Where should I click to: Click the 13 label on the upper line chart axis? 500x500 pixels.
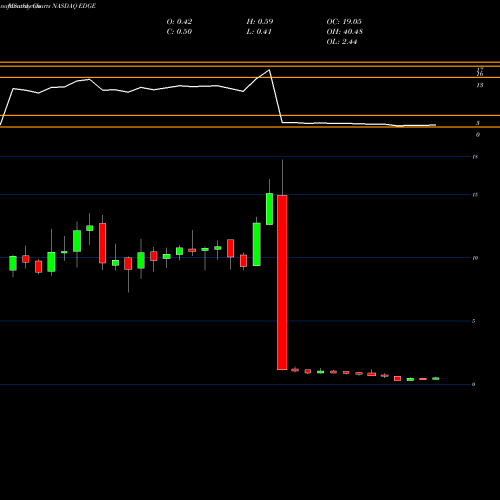[480, 85]
